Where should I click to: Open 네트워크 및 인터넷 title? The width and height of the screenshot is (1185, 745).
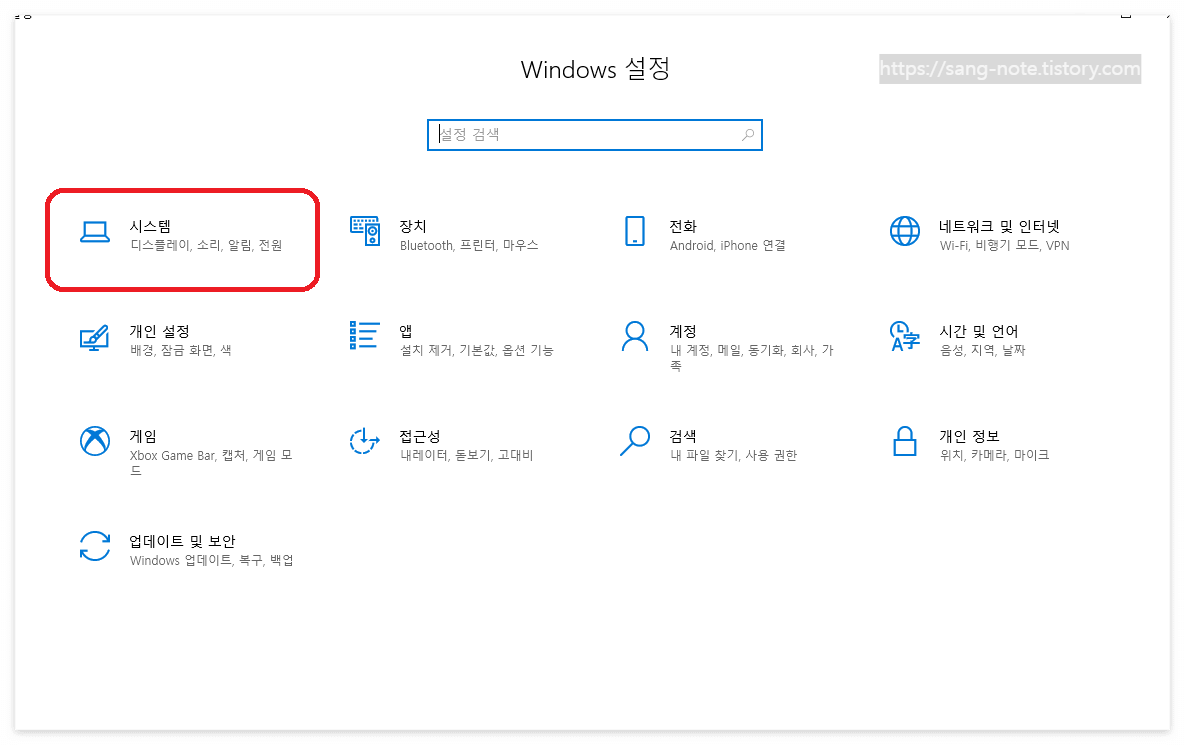click(x=999, y=226)
